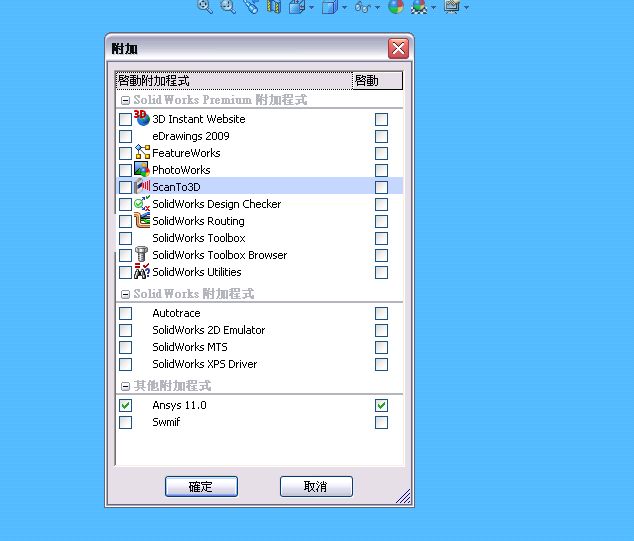The height and width of the screenshot is (541, 634).
Task: Check SolidWorks Routing startup checkbox on right
Action: click(381, 221)
